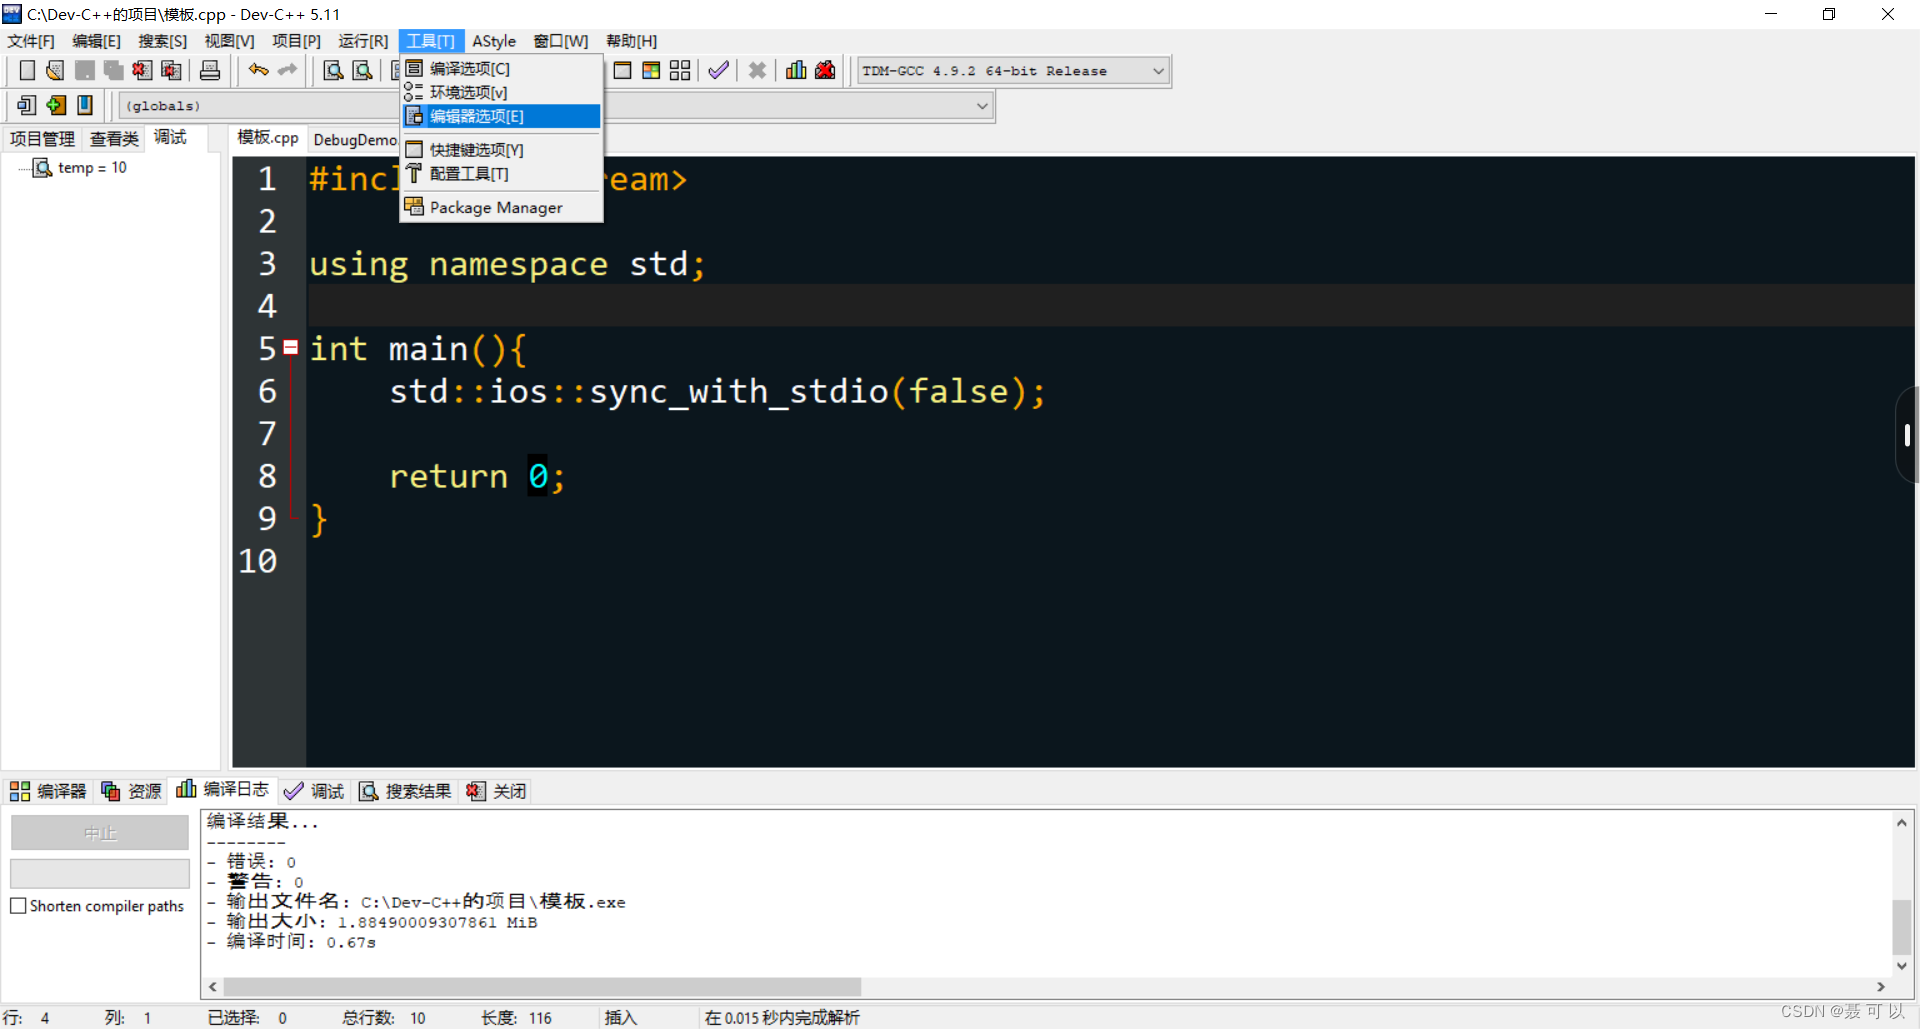The width and height of the screenshot is (1920, 1029).
Task: Open the TDM-GCC compiler selection dropdown
Action: pyautogui.click(x=1157, y=70)
